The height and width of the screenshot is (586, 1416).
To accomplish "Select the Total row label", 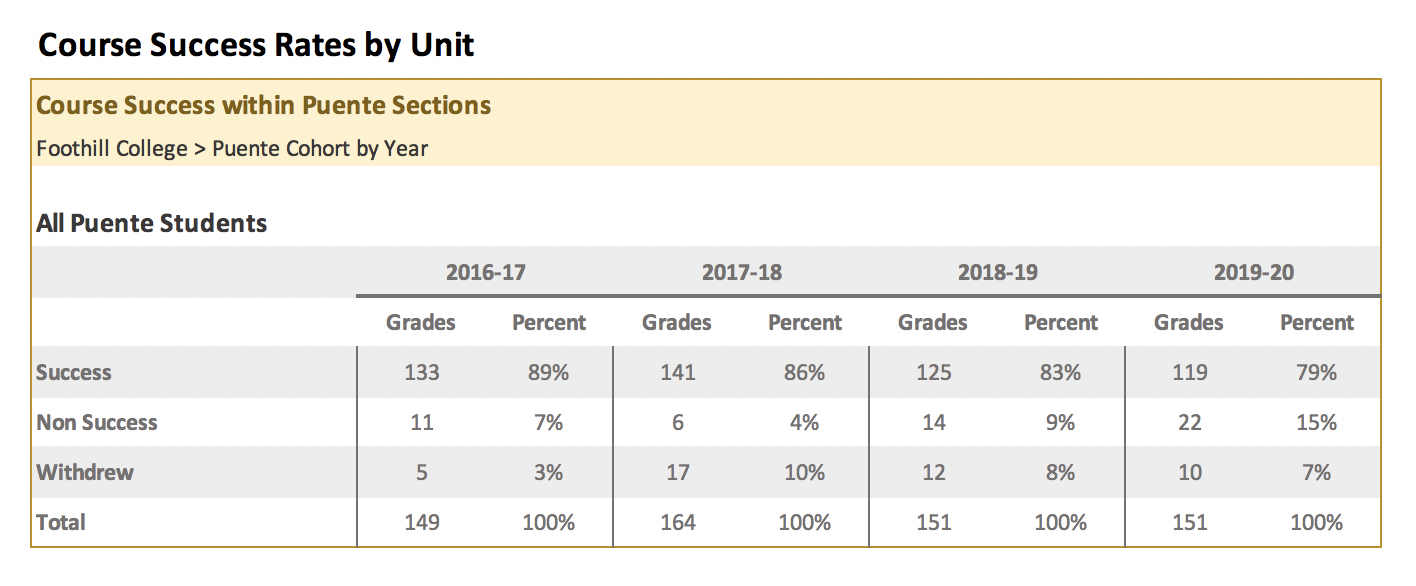I will [61, 522].
